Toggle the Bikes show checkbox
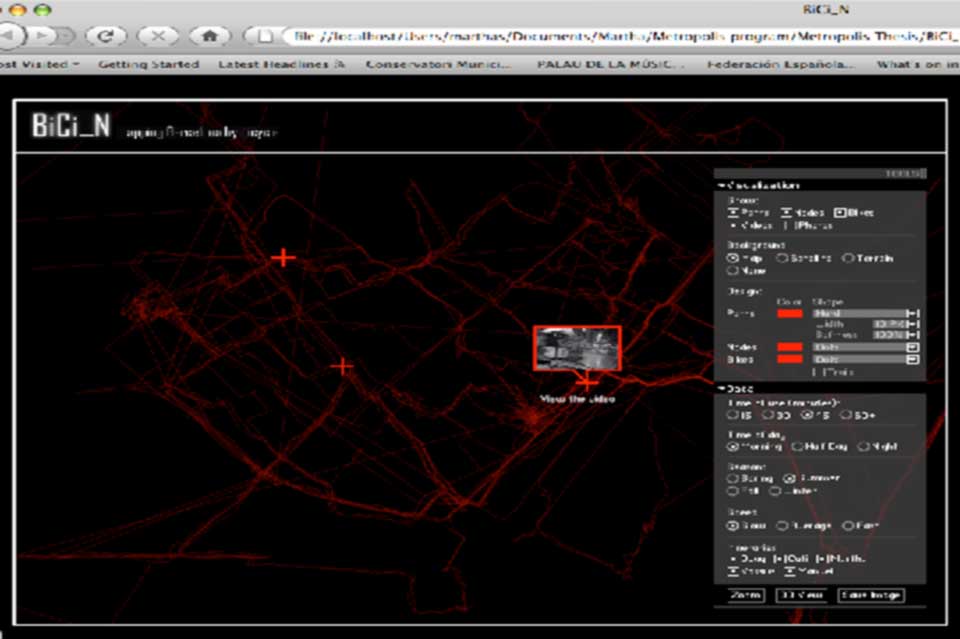 point(840,212)
